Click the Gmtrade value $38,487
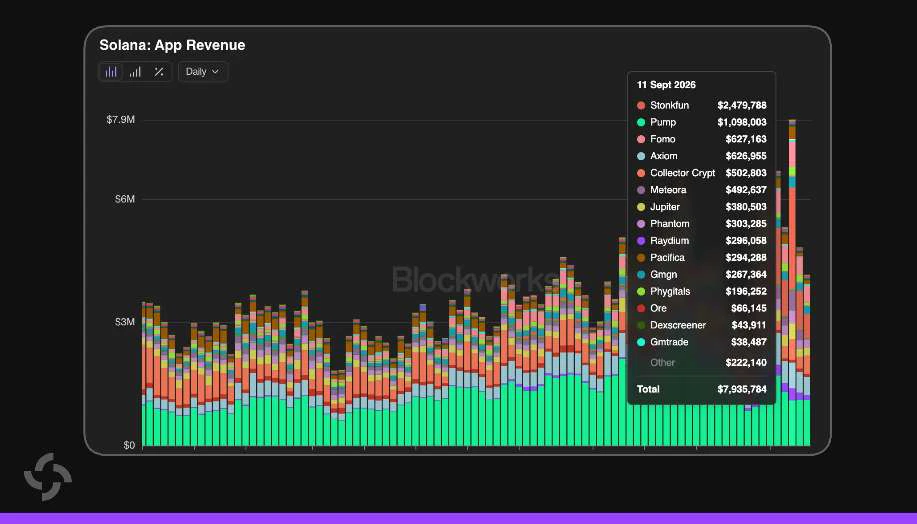The image size is (917, 524). [x=749, y=342]
